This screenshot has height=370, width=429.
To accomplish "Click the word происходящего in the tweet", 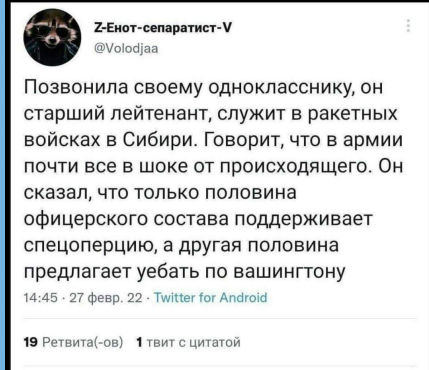I will point(297,167).
